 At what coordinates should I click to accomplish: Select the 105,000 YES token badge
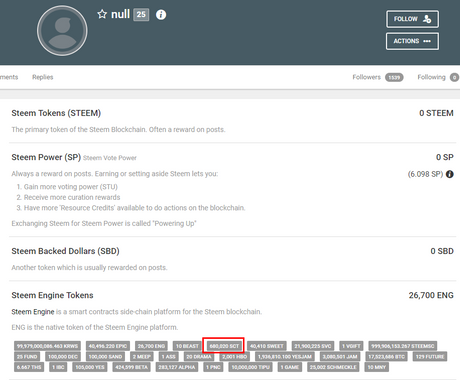click(x=90, y=367)
